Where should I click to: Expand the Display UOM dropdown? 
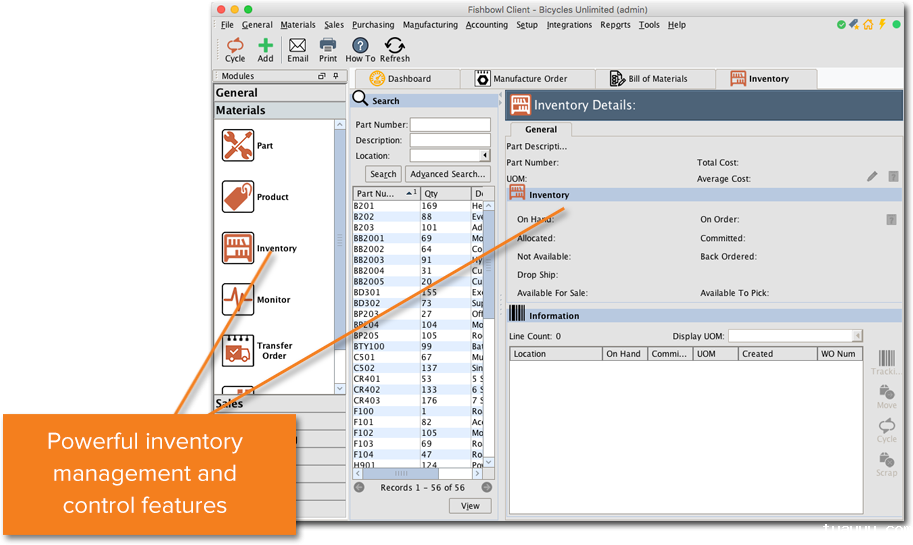coord(857,336)
